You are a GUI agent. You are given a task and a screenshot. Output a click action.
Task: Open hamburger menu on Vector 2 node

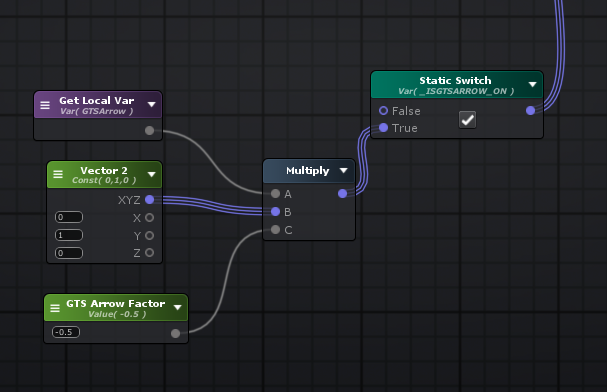click(58, 174)
